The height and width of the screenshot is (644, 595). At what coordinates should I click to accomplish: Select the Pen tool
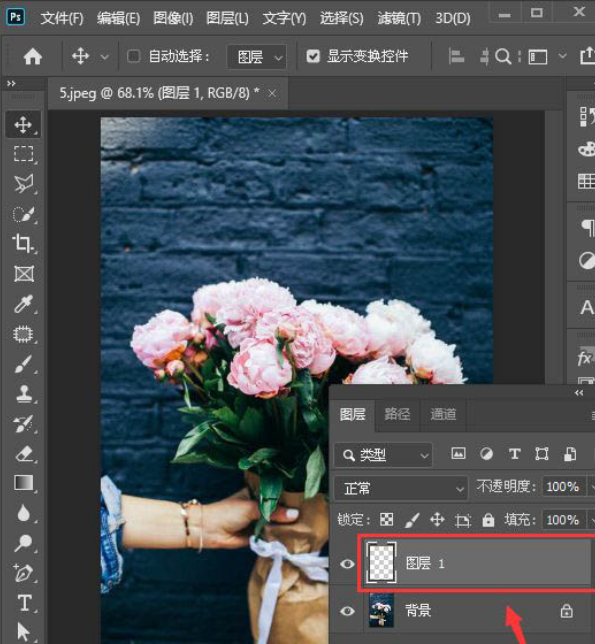point(23,573)
